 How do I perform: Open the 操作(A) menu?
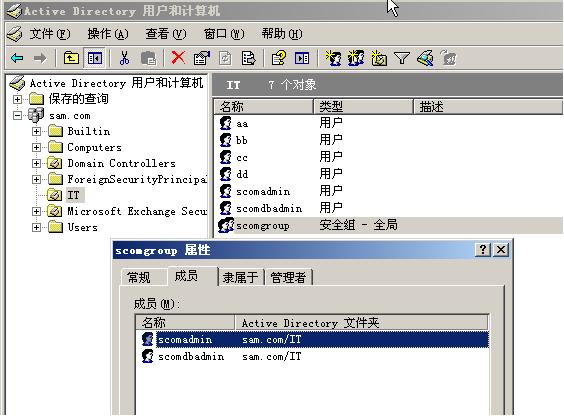coord(108,34)
